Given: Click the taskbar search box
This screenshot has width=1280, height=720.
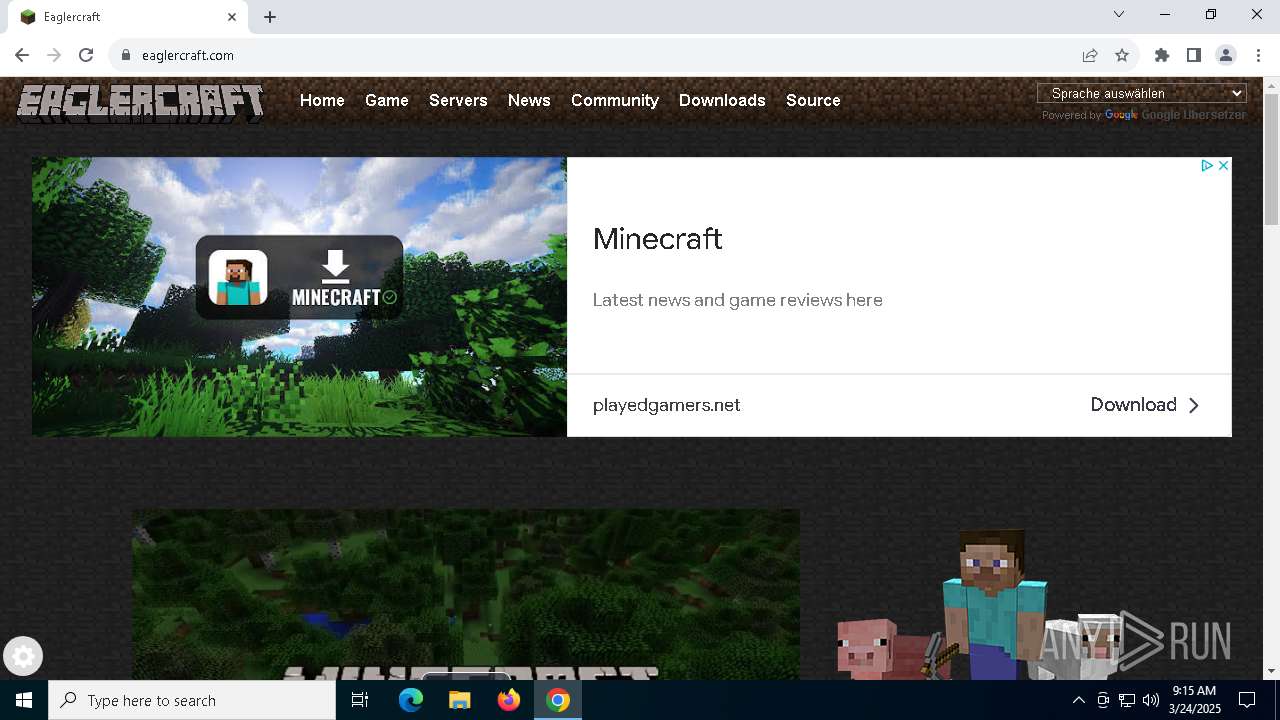Looking at the screenshot, I should [192, 700].
